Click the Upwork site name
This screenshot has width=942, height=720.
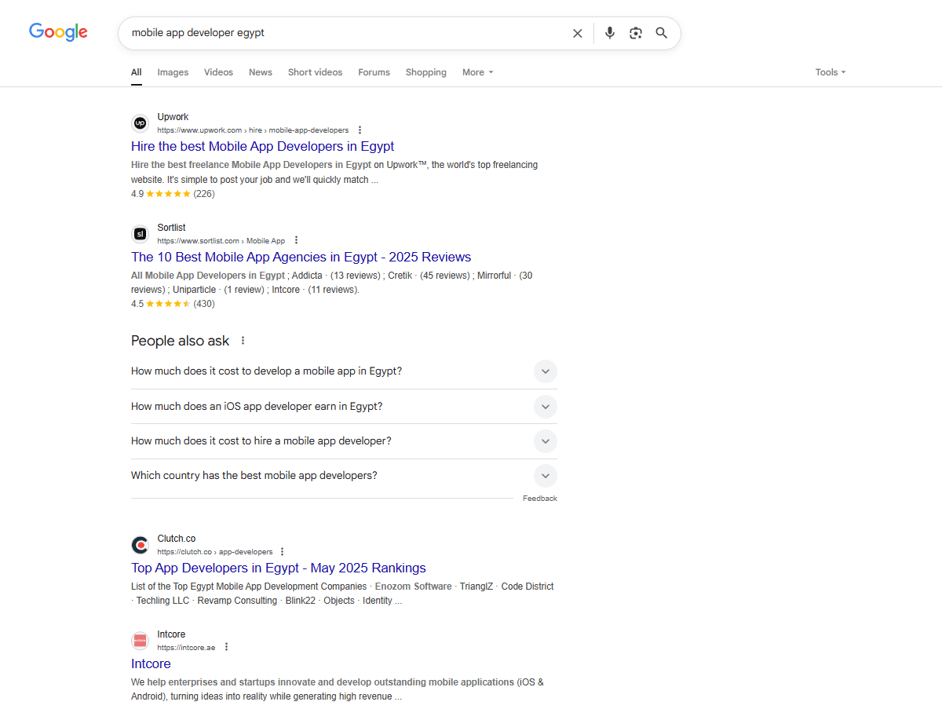(x=173, y=117)
